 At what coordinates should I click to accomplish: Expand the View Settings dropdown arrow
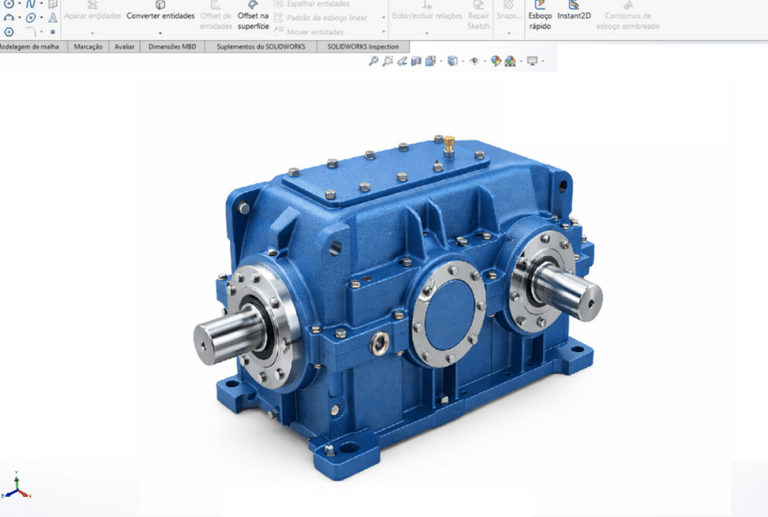[543, 61]
